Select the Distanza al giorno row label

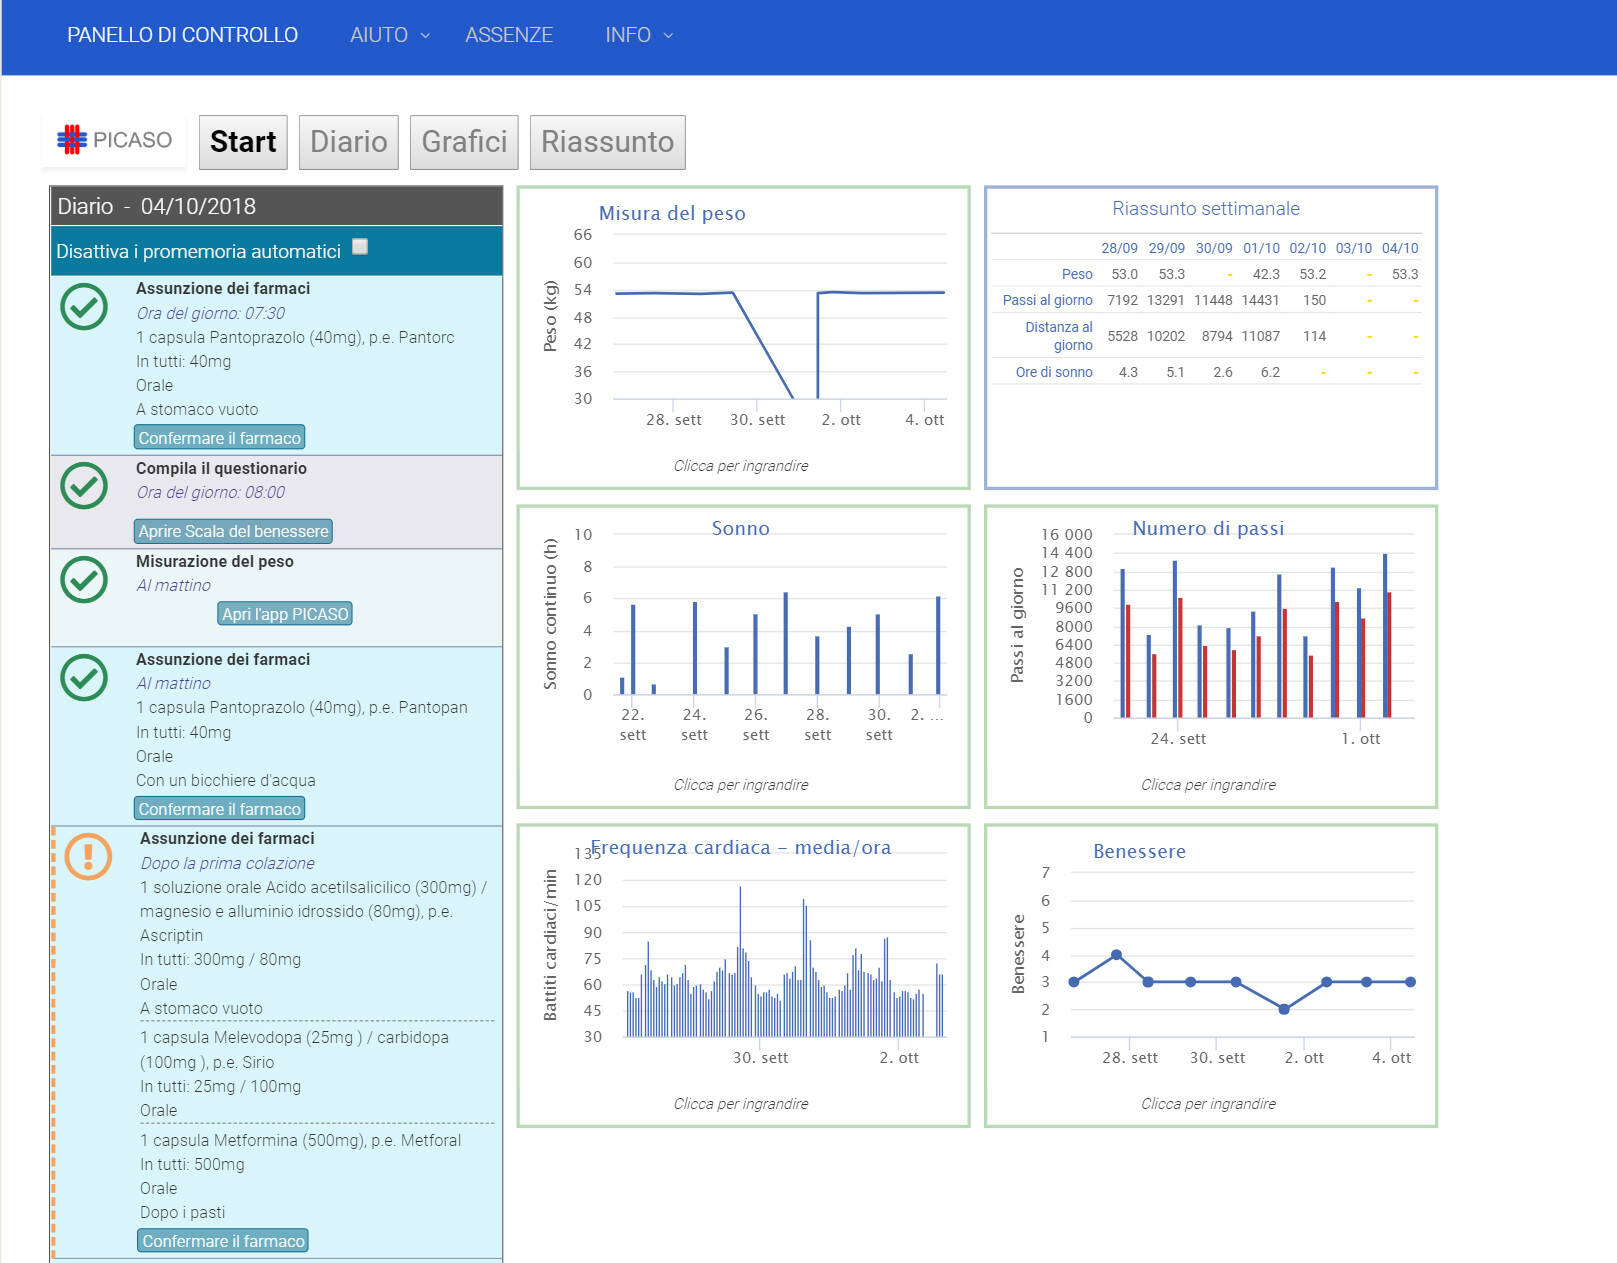[x=1058, y=336]
